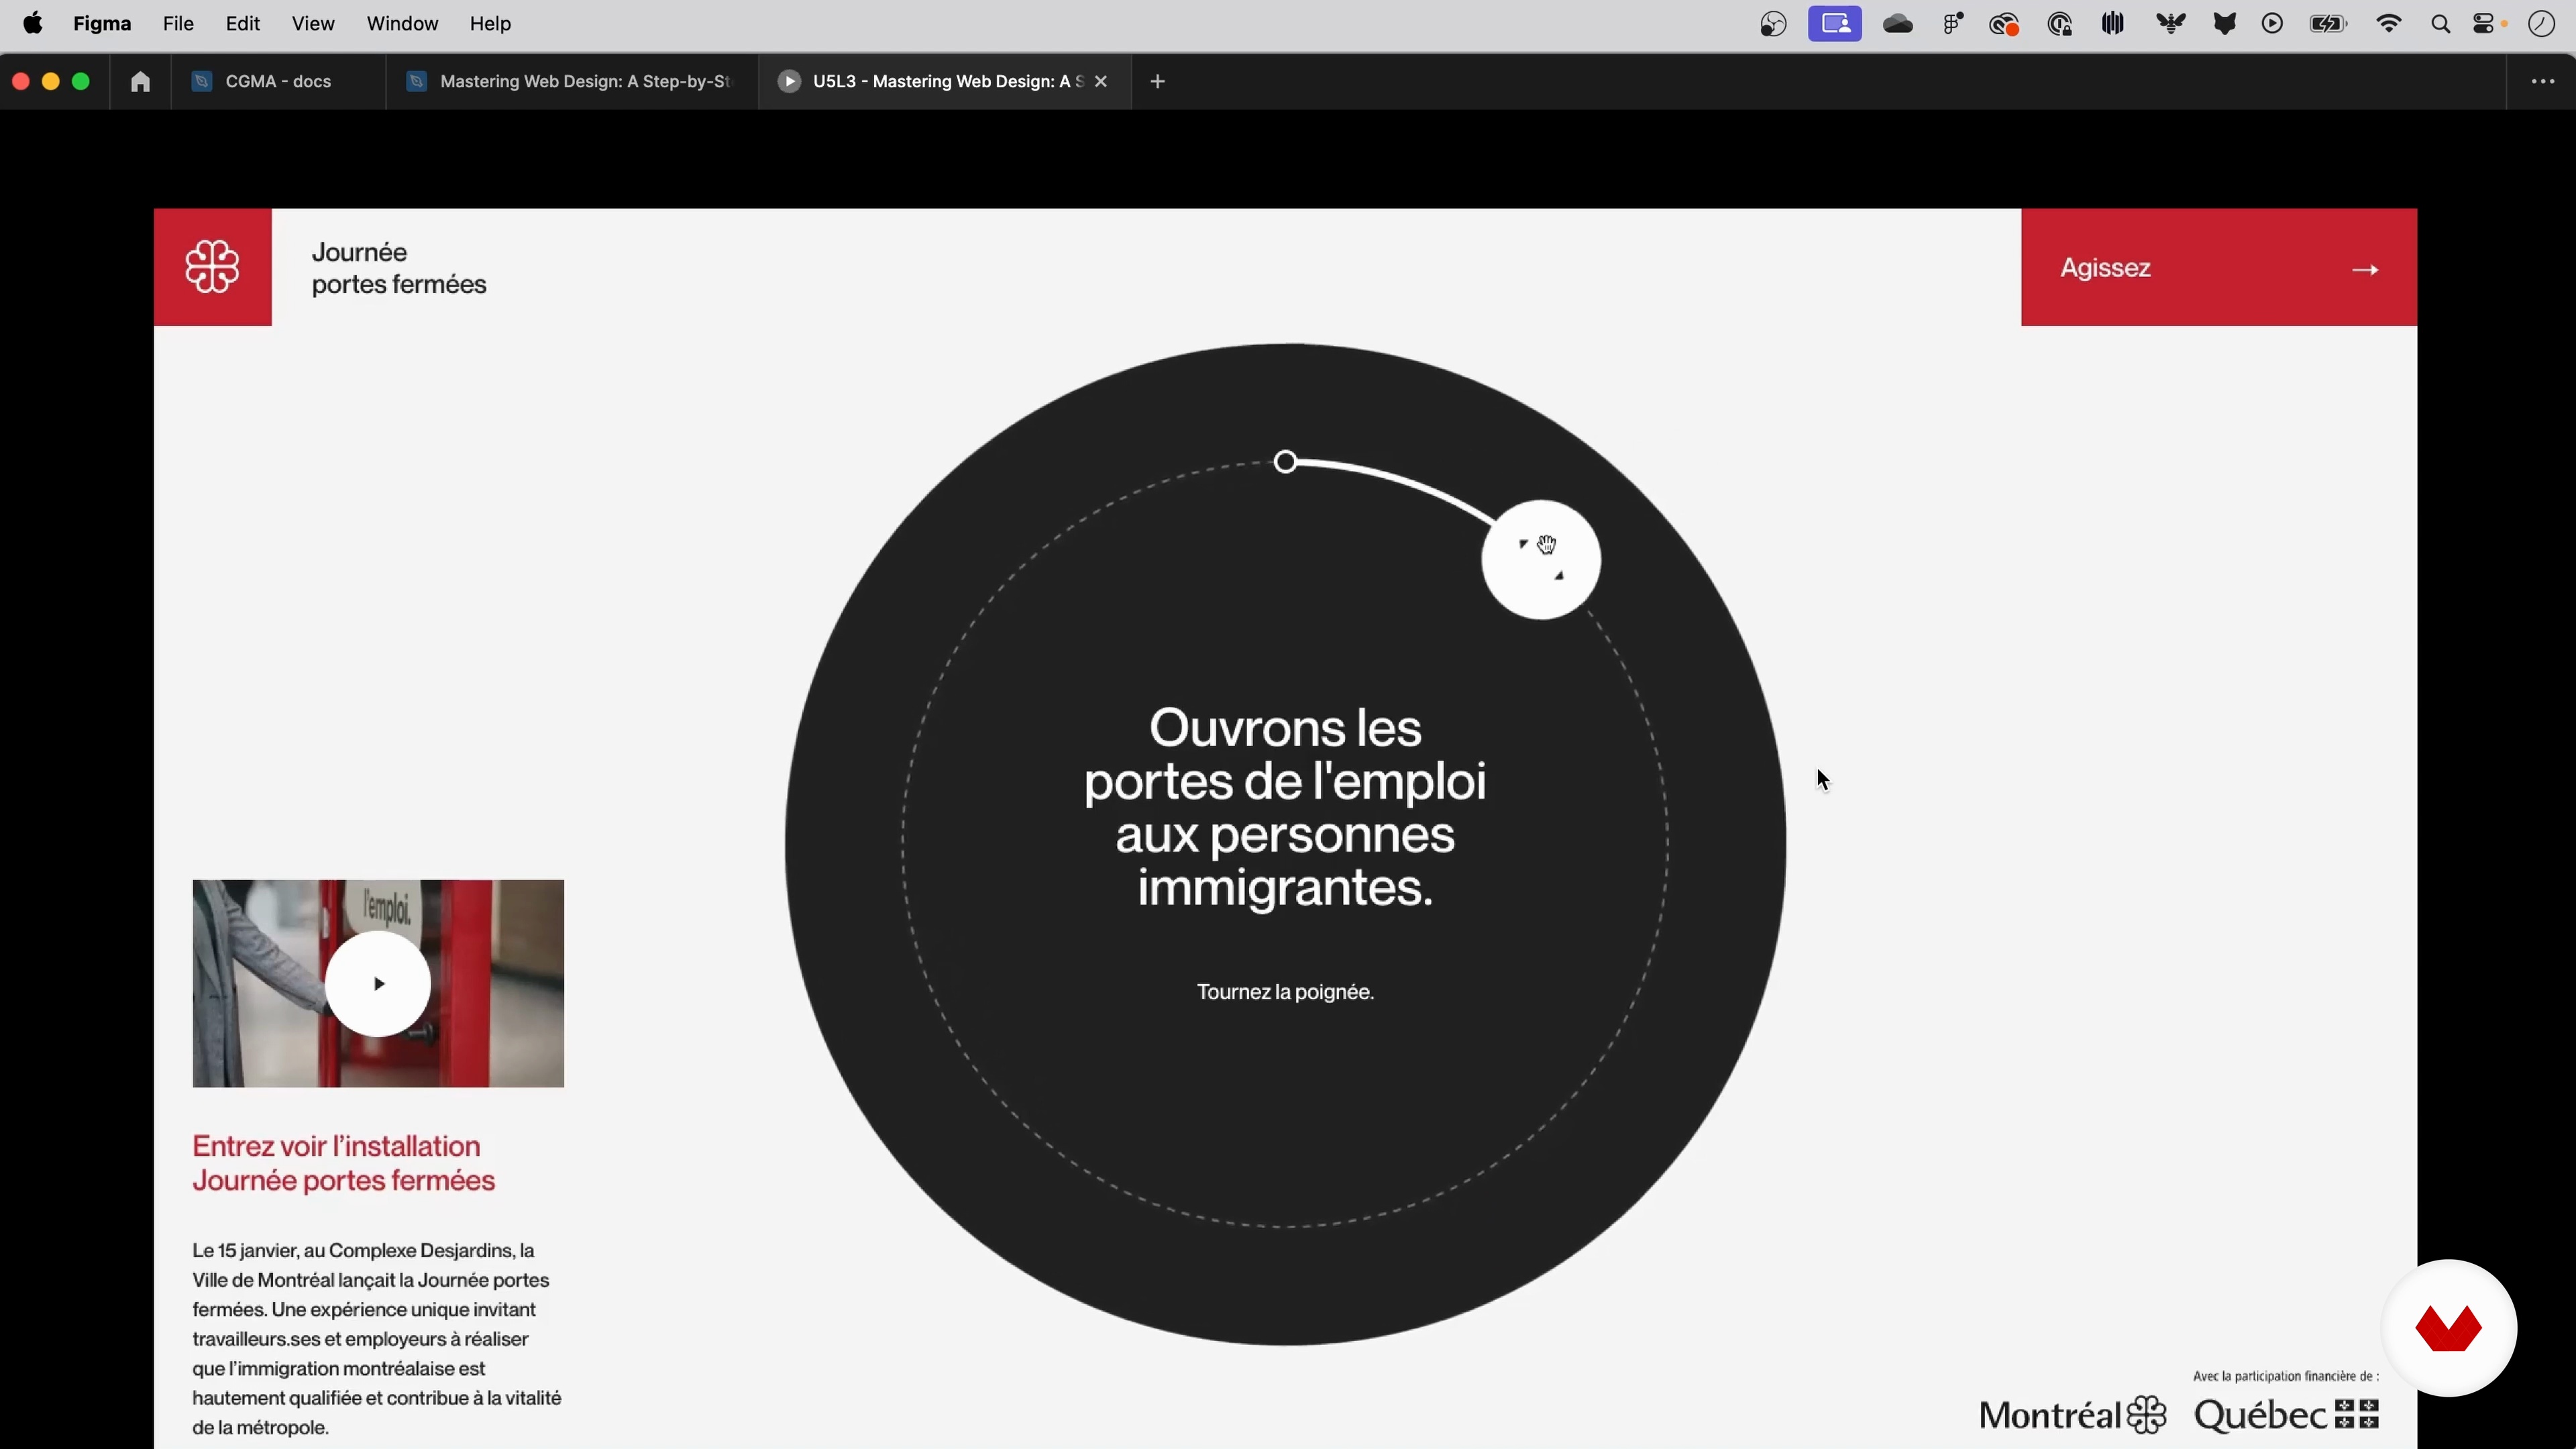The width and height of the screenshot is (2576, 1449).
Task: Click the highlighted screen recording menu bar icon
Action: click(x=1835, y=24)
